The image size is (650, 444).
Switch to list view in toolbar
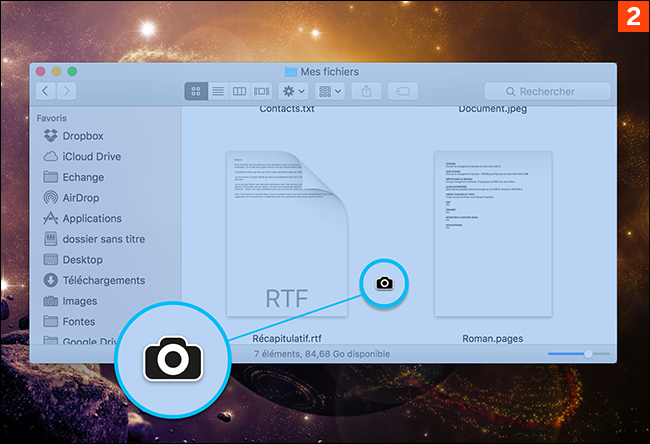[217, 91]
